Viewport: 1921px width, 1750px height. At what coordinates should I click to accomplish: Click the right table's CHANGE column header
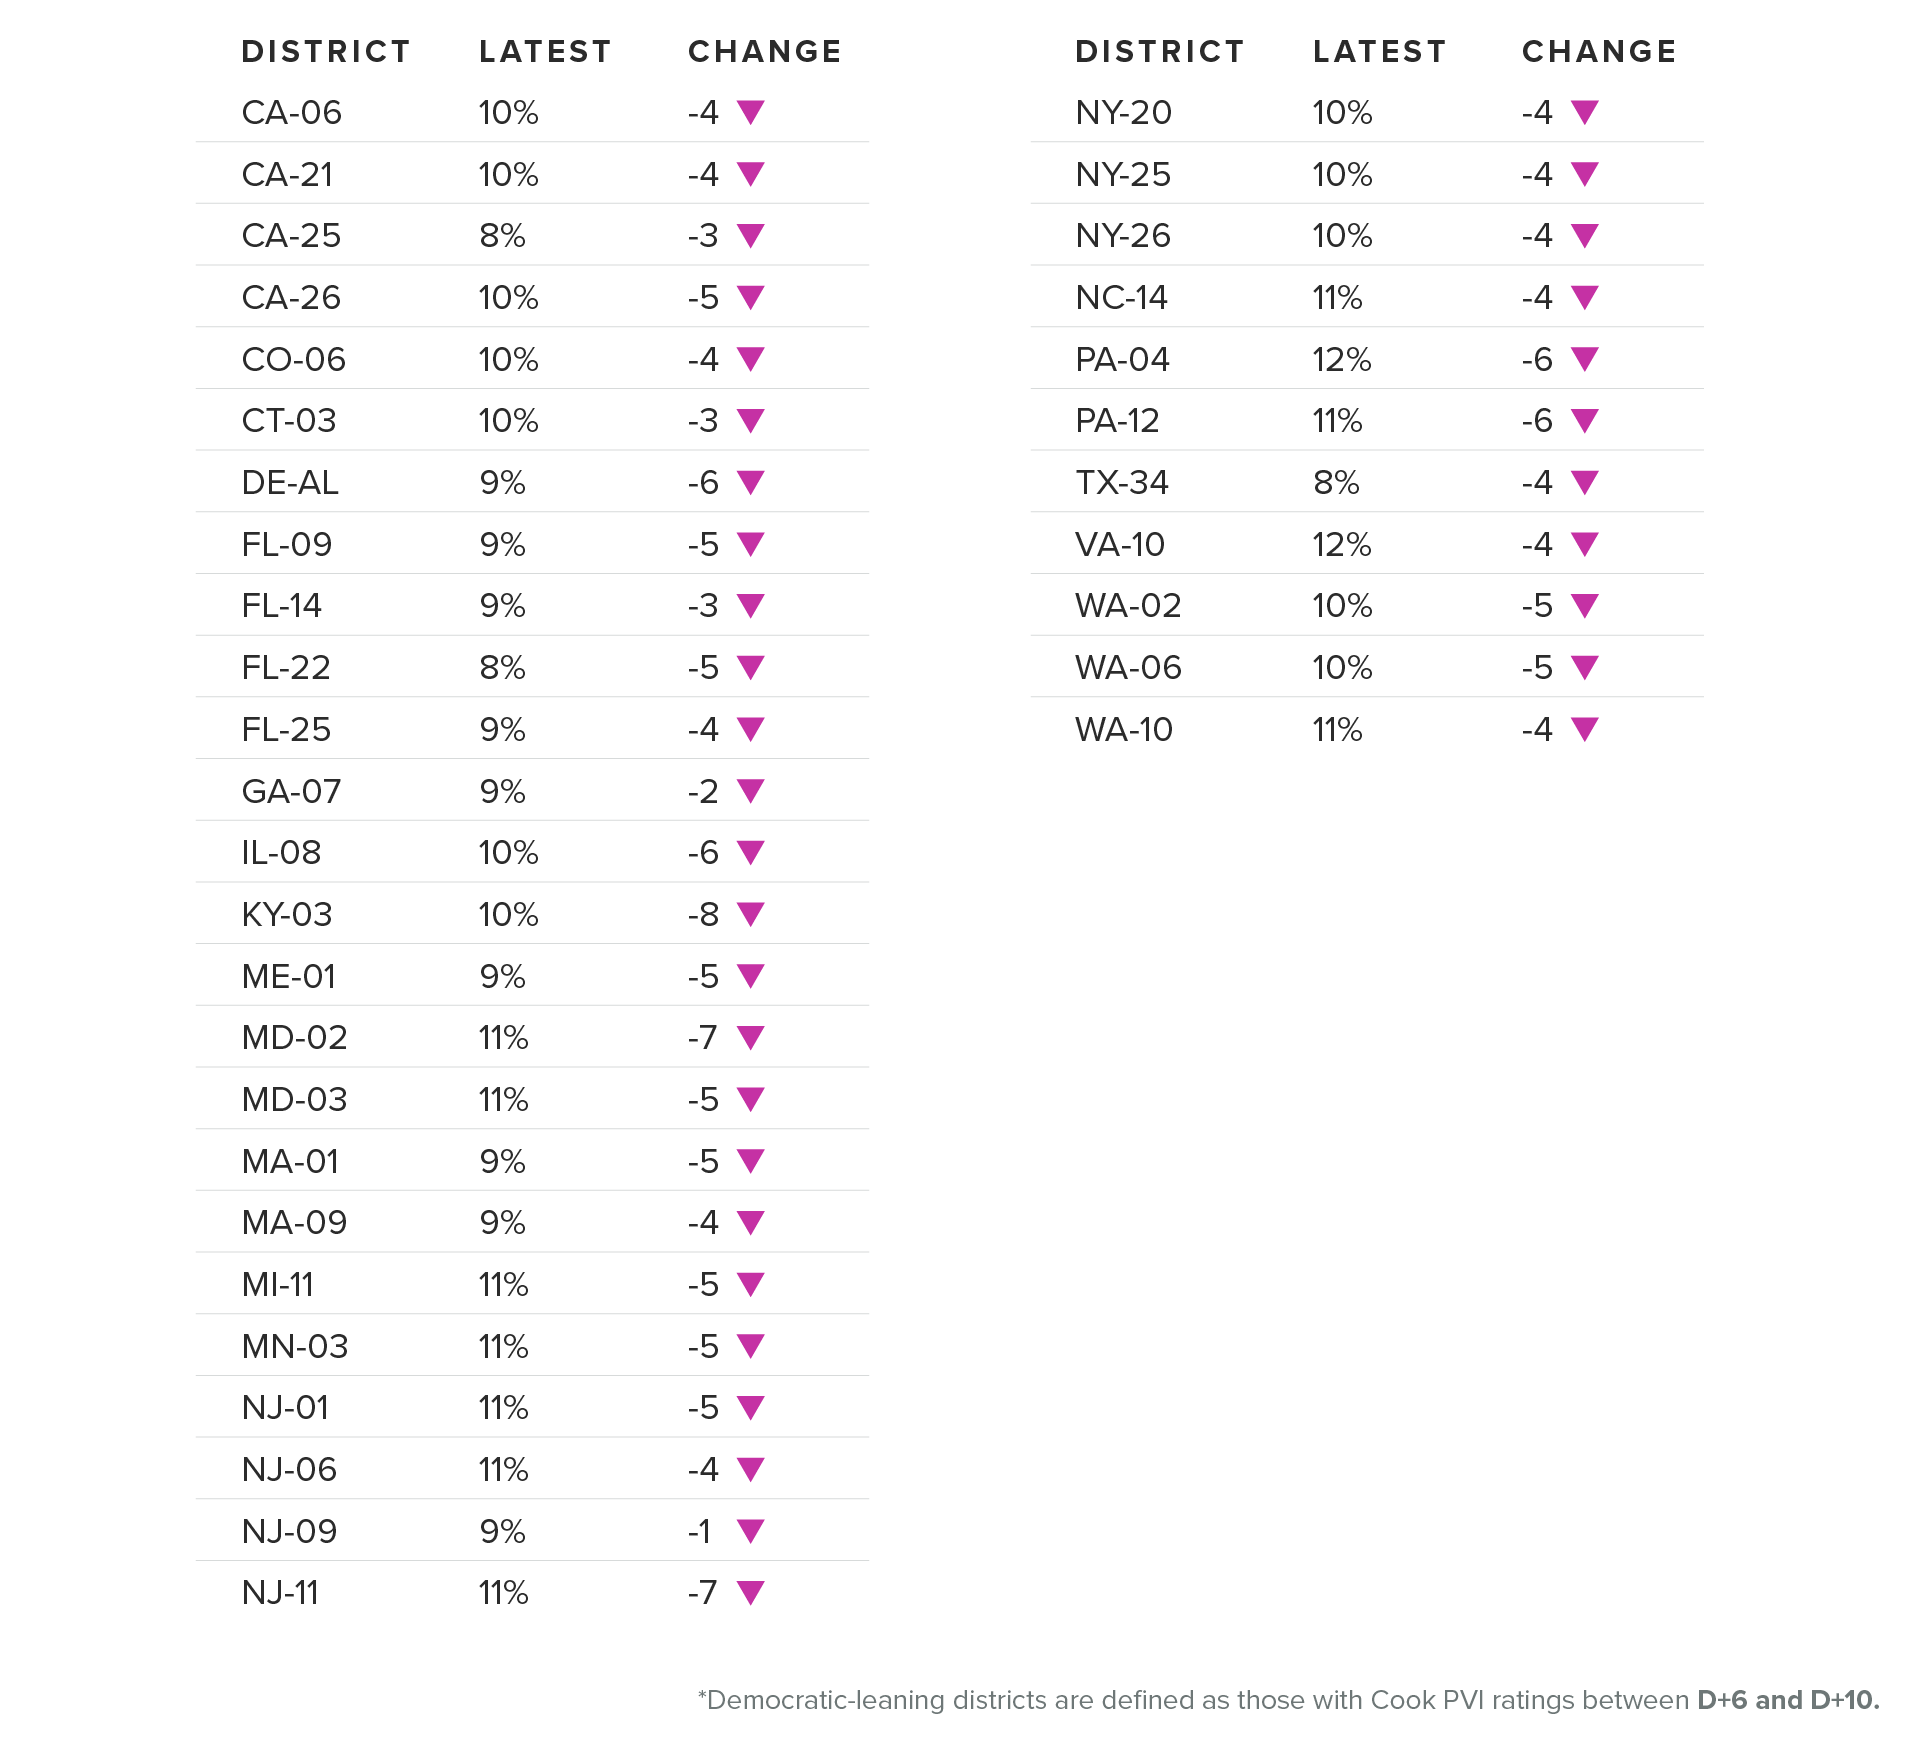coord(1599,52)
